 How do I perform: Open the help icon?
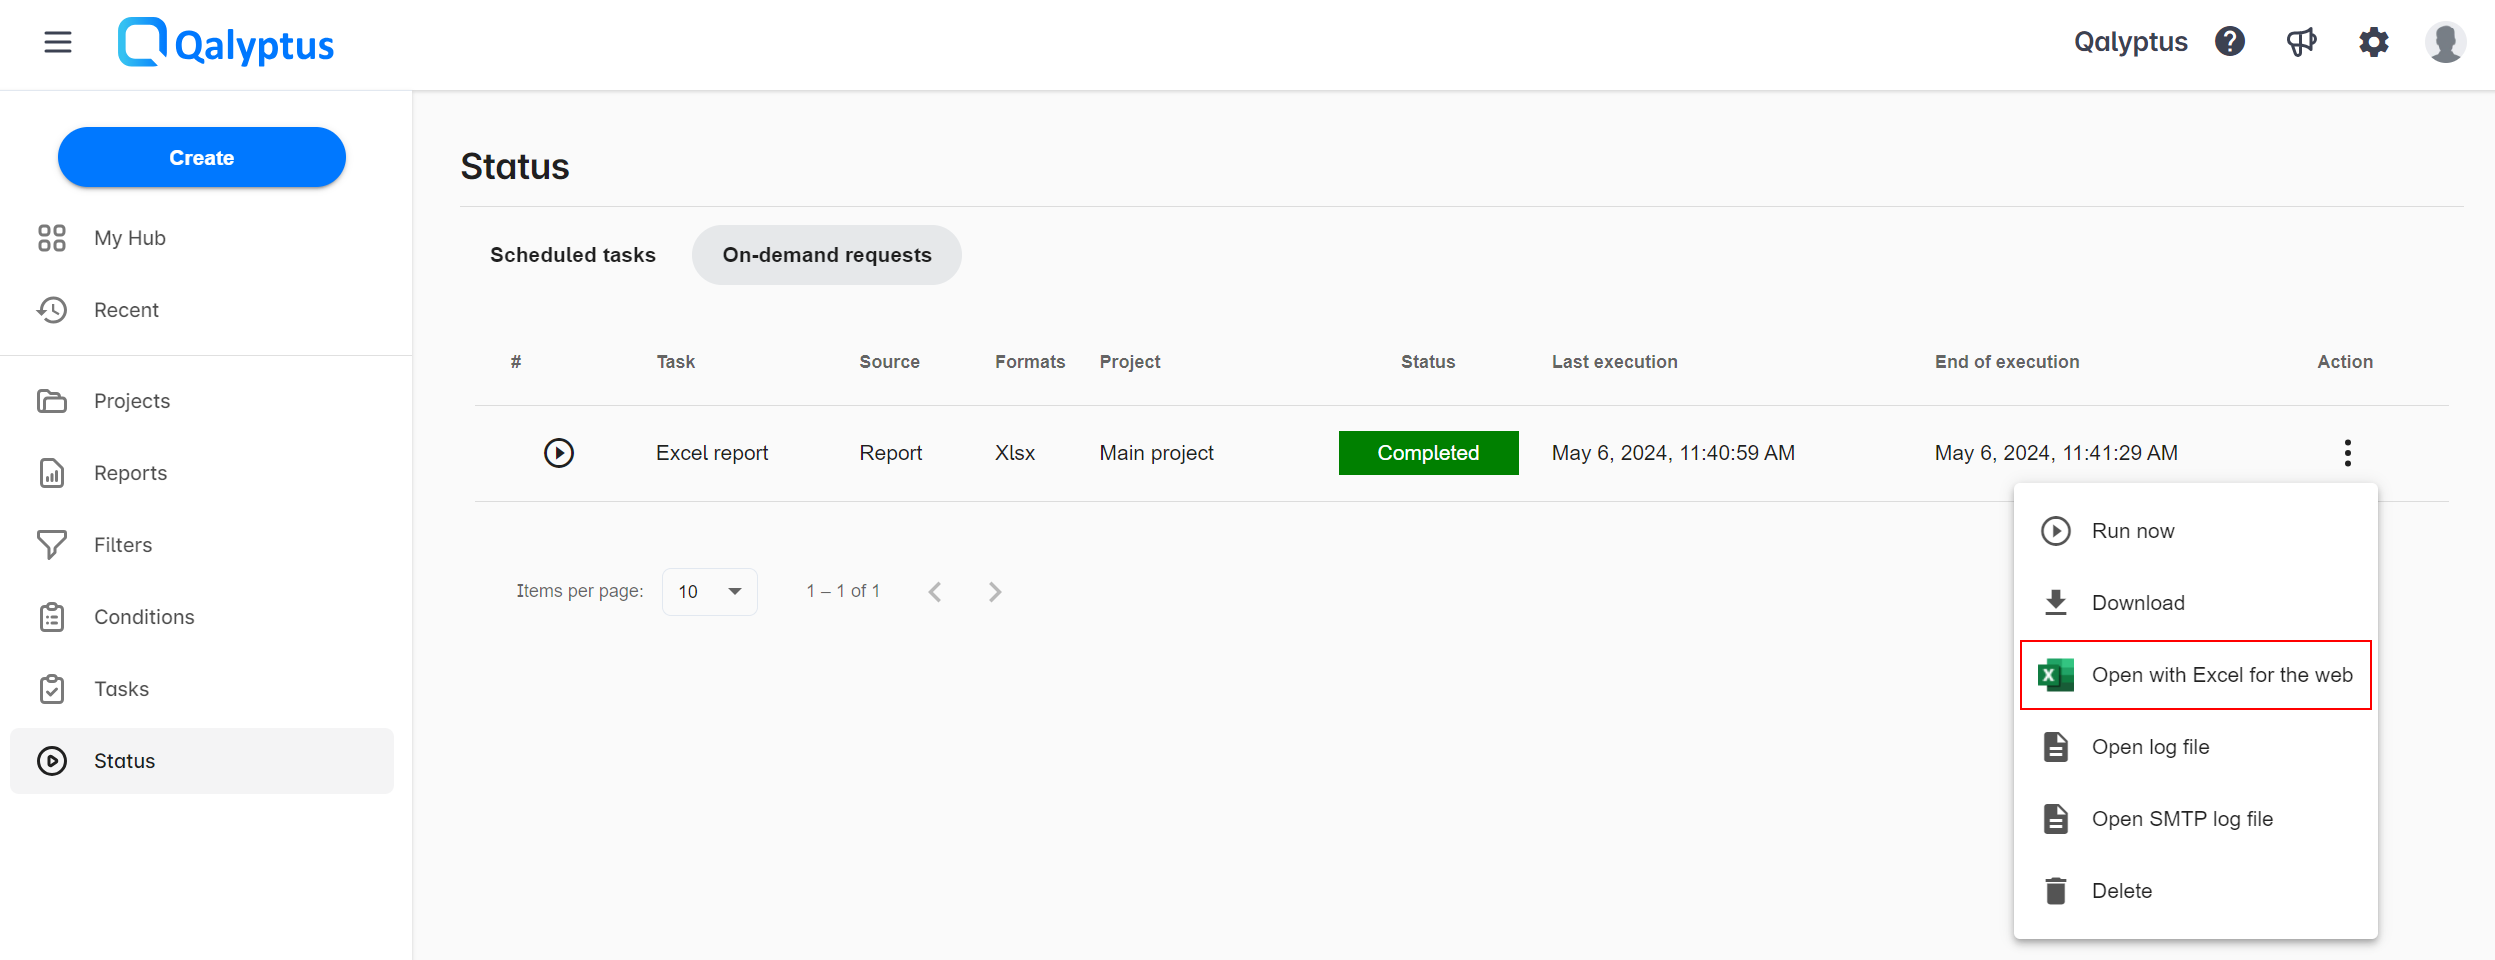[x=2228, y=42]
